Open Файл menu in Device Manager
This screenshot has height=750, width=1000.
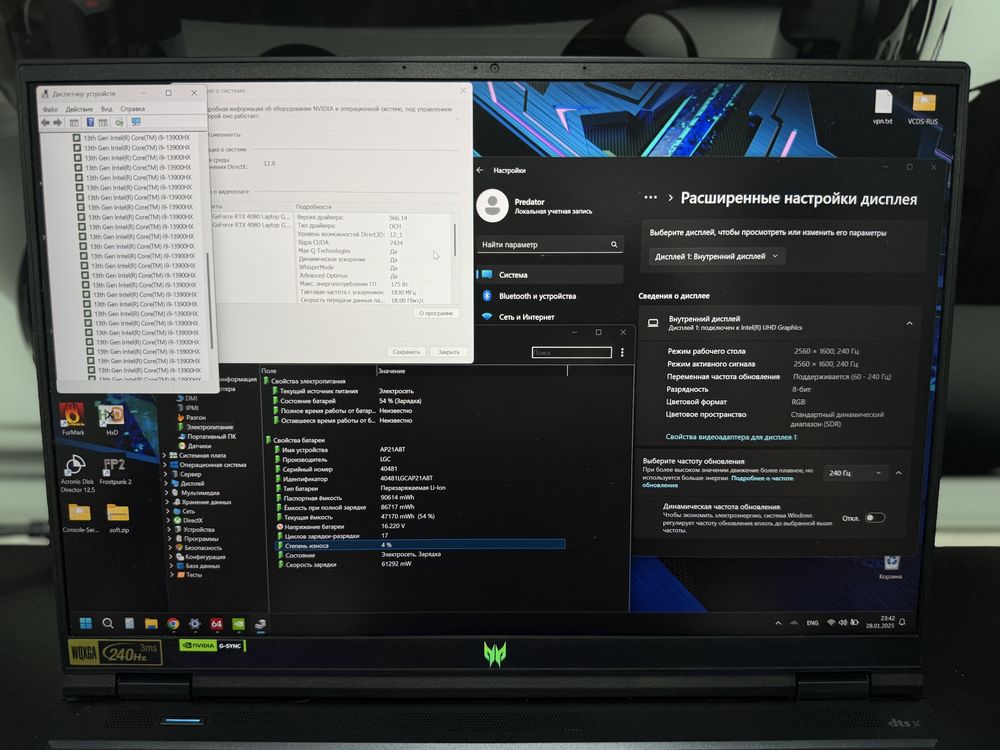[x=49, y=109]
